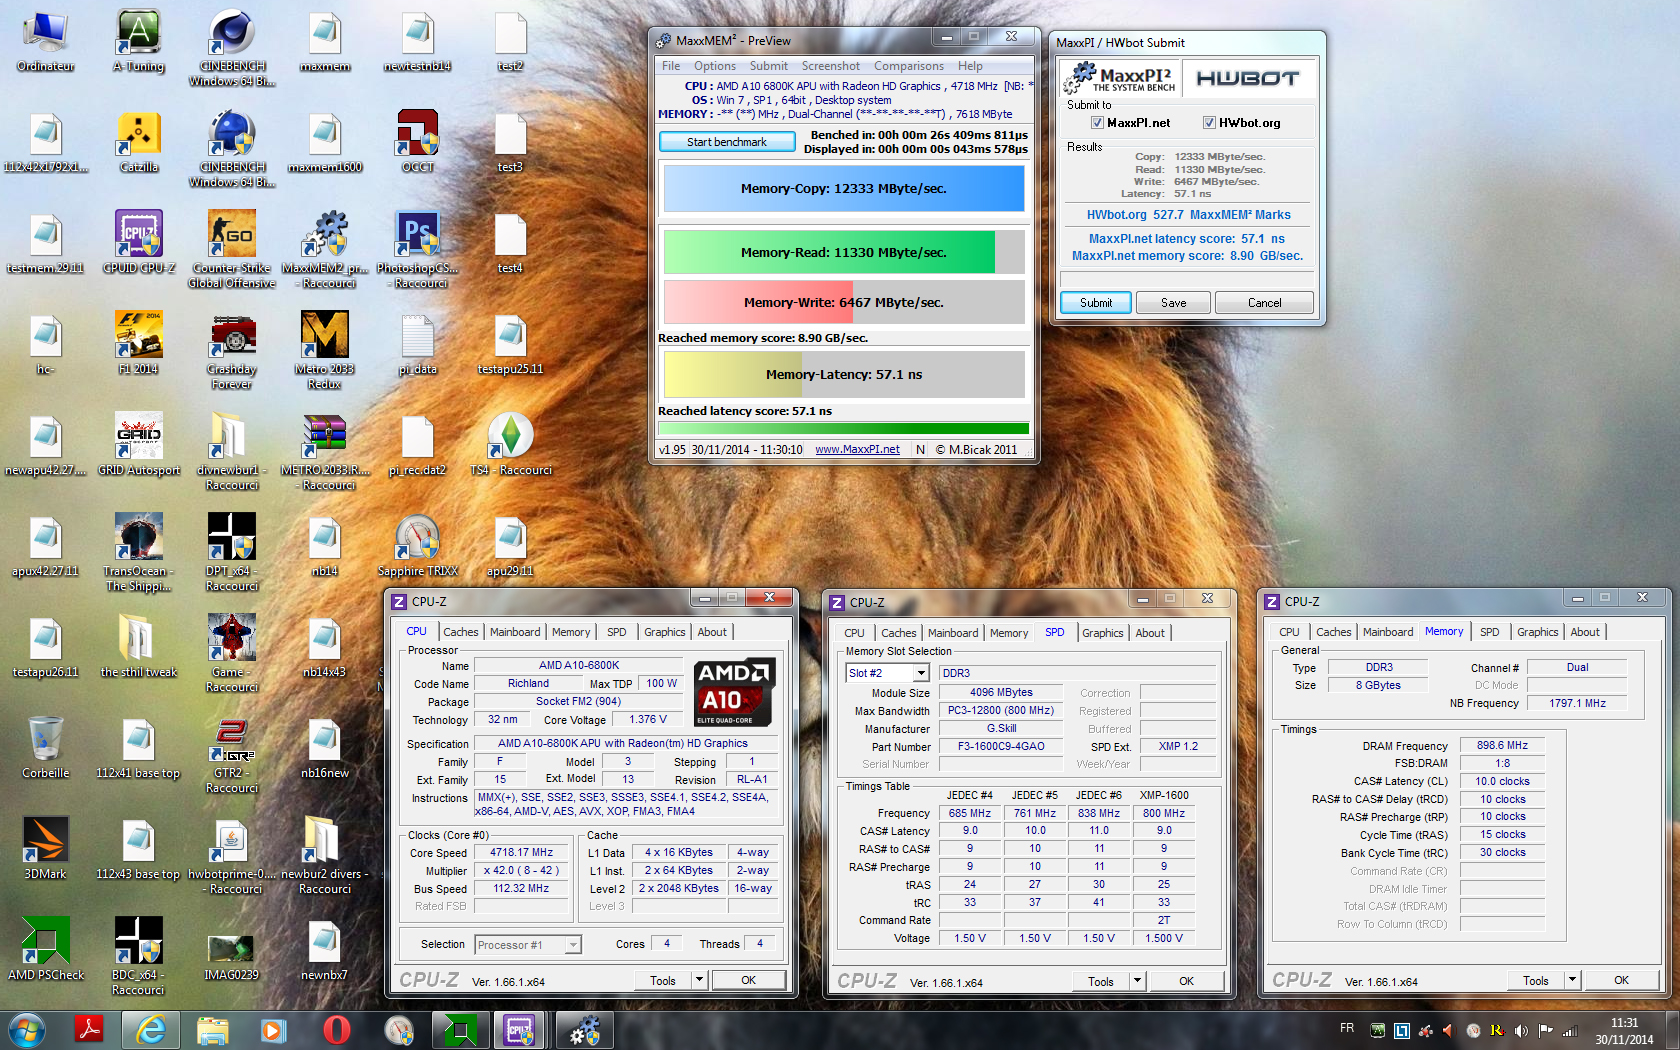The width and height of the screenshot is (1680, 1050).
Task: Click the Memory-Copy result bar
Action: point(844,189)
